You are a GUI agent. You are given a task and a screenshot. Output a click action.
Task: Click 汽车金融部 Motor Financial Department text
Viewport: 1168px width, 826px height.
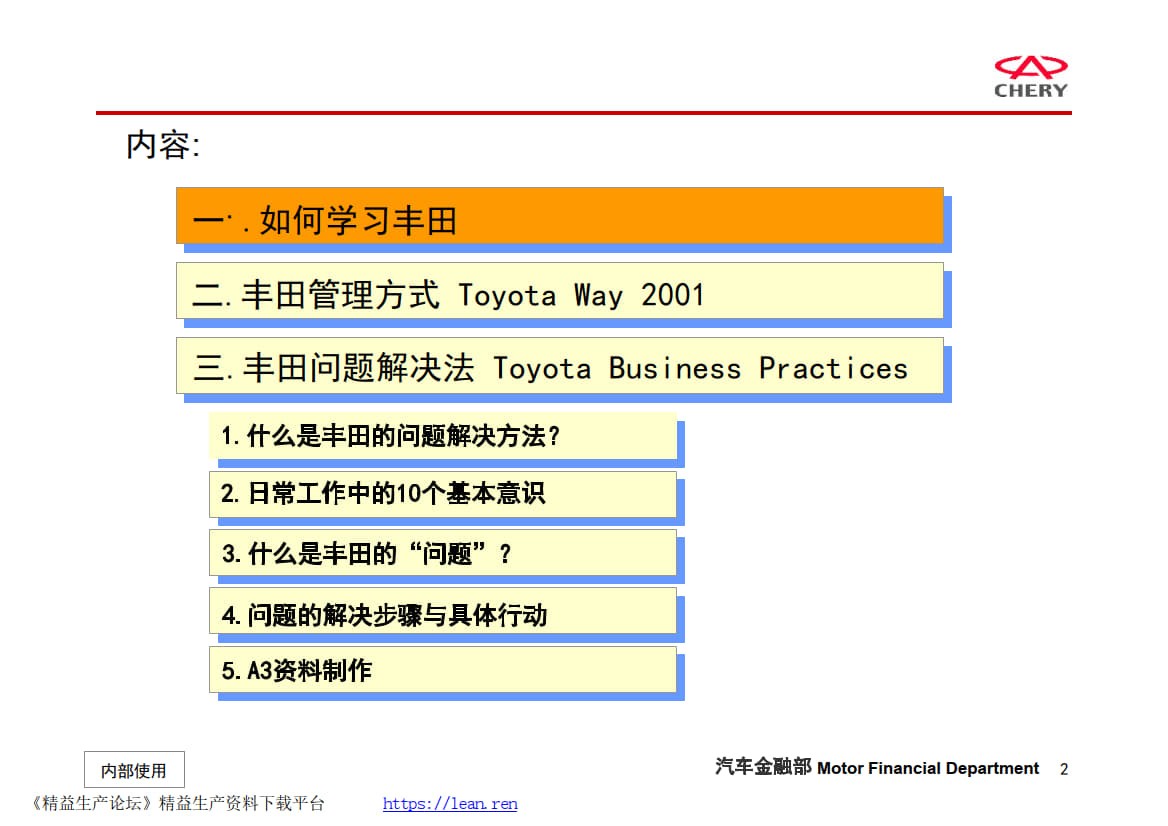click(877, 767)
